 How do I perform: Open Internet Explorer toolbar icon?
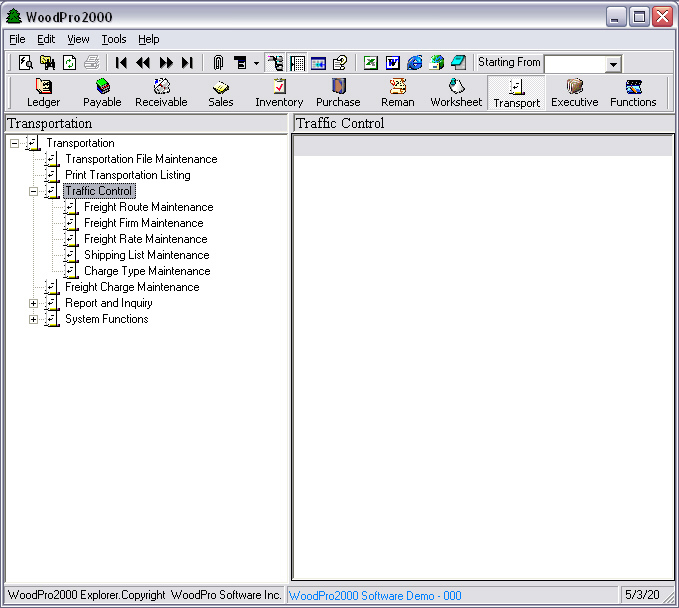(414, 63)
